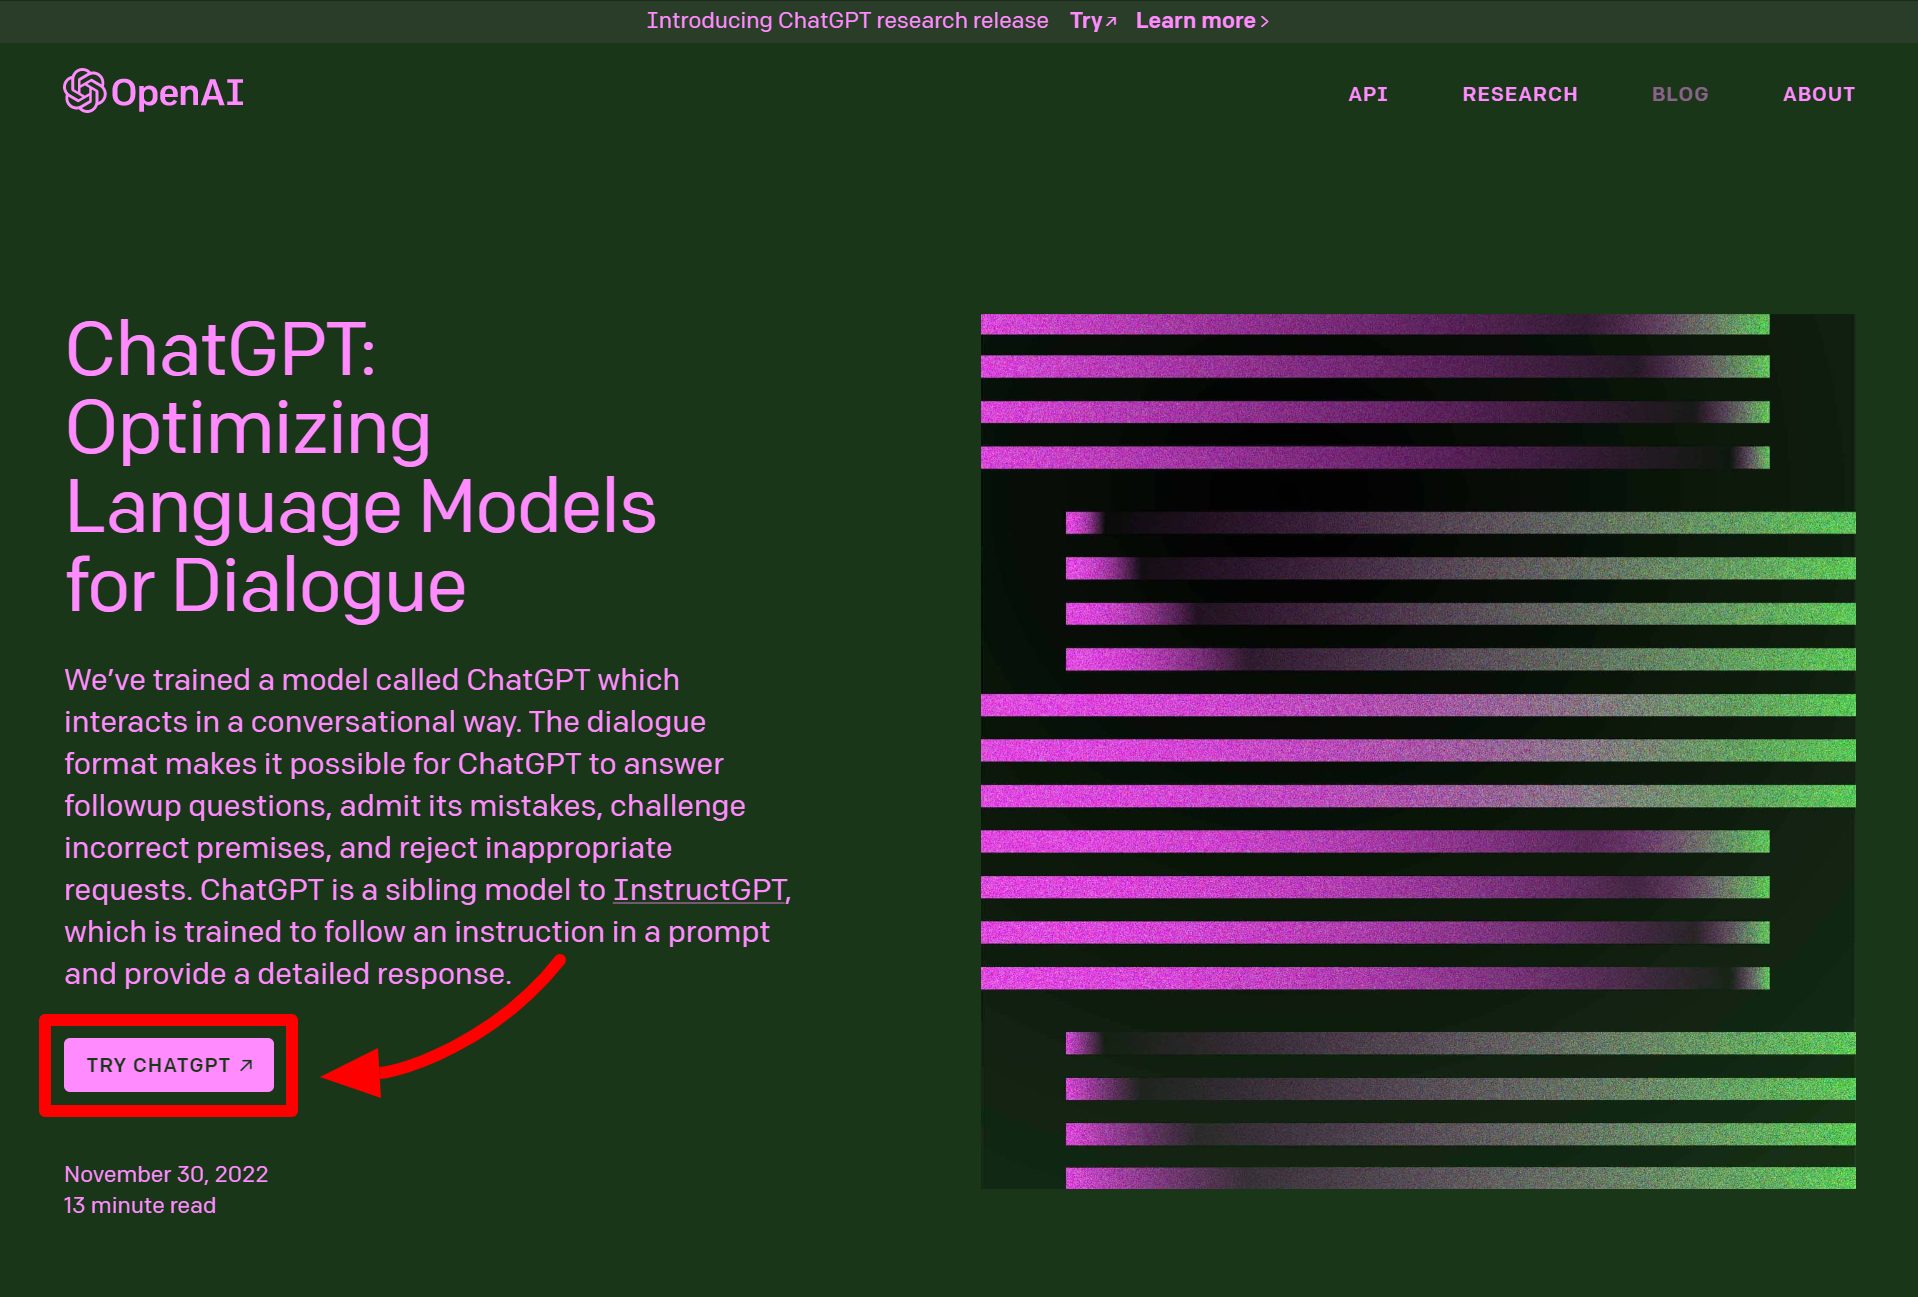Click the pink and green striped hero image

[1417, 750]
